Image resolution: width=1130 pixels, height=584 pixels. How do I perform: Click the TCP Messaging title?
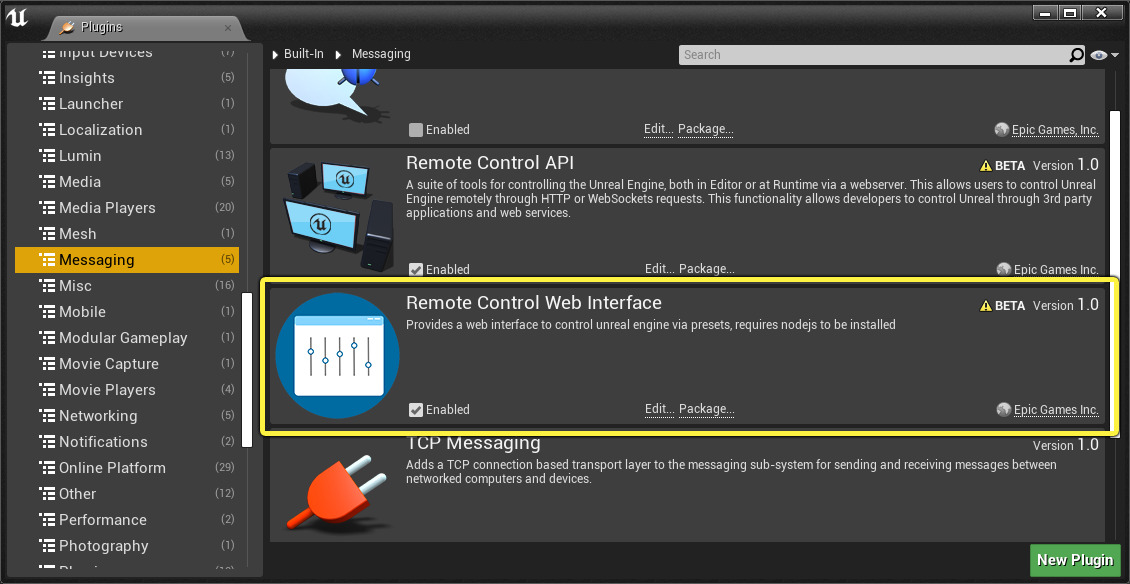473,442
